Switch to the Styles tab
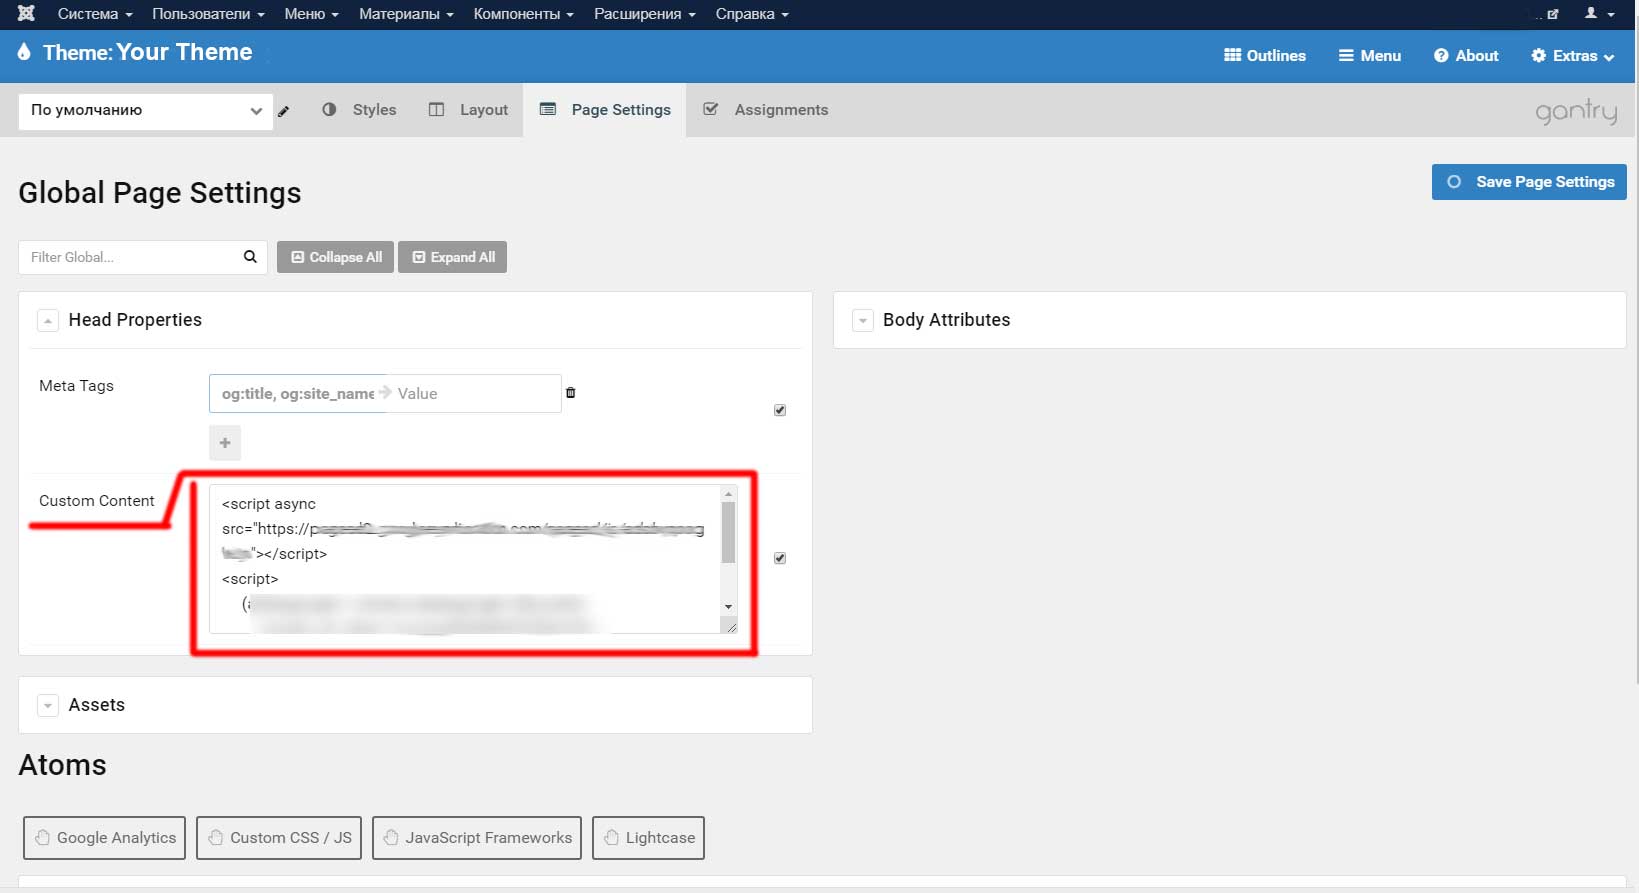The width and height of the screenshot is (1639, 893). (x=359, y=110)
